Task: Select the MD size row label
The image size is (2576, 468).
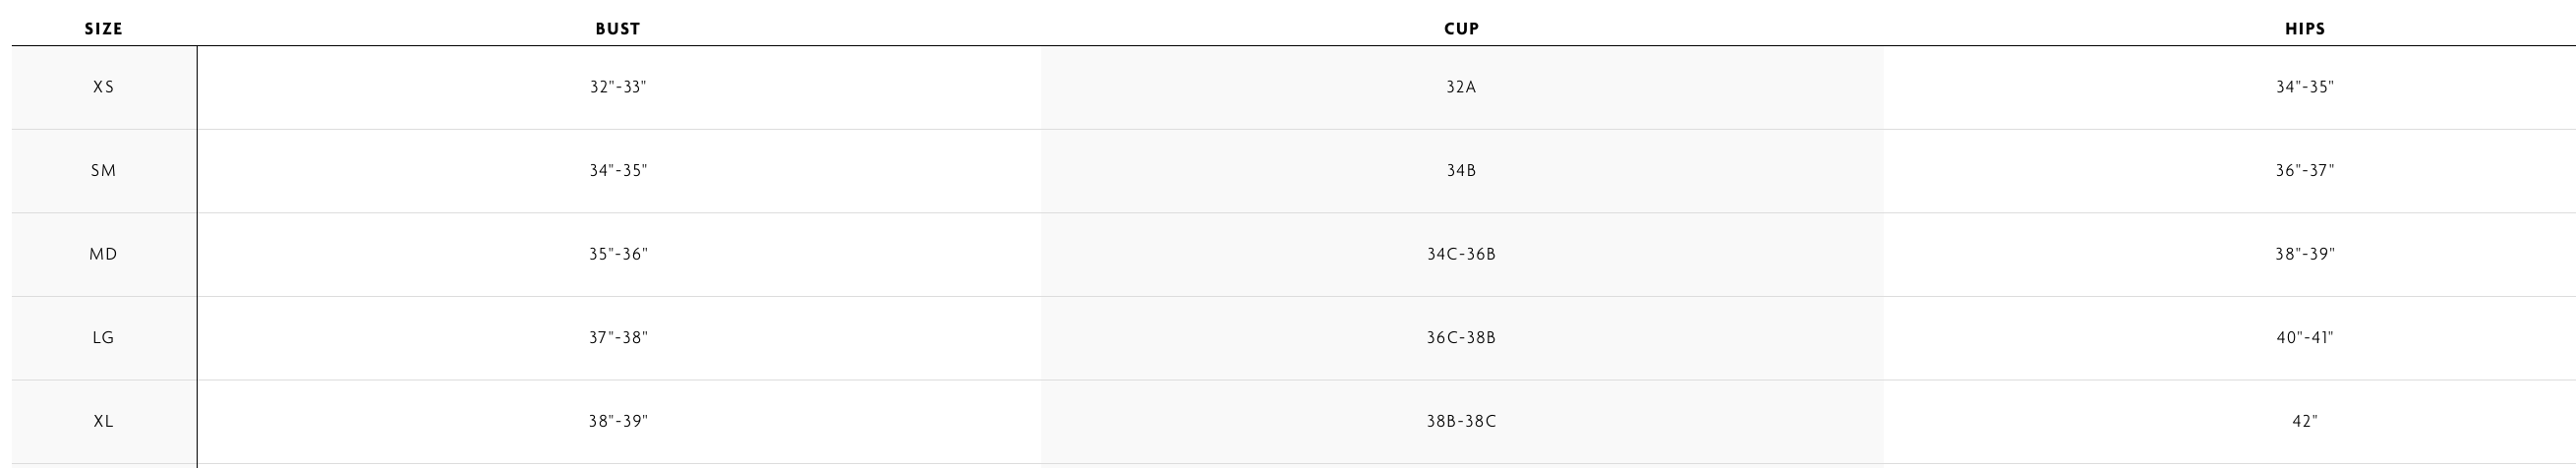Action: (x=104, y=254)
